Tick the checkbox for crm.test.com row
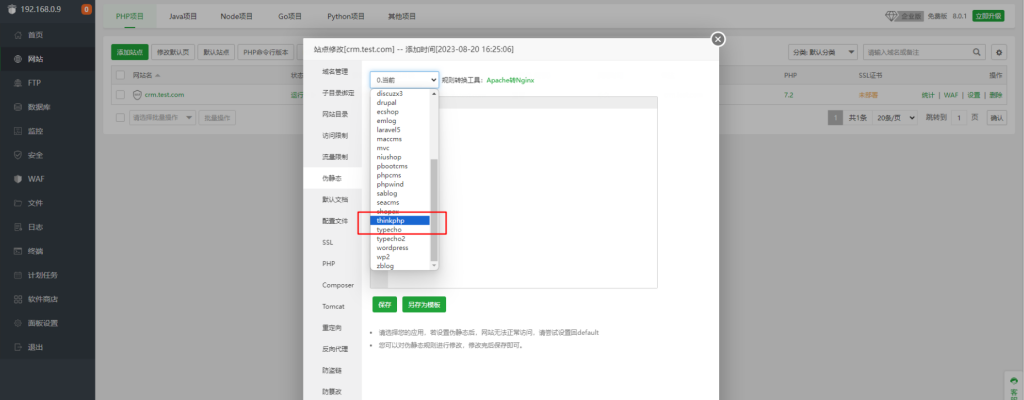Screen dimensions: 1024x400 [x=120, y=95]
